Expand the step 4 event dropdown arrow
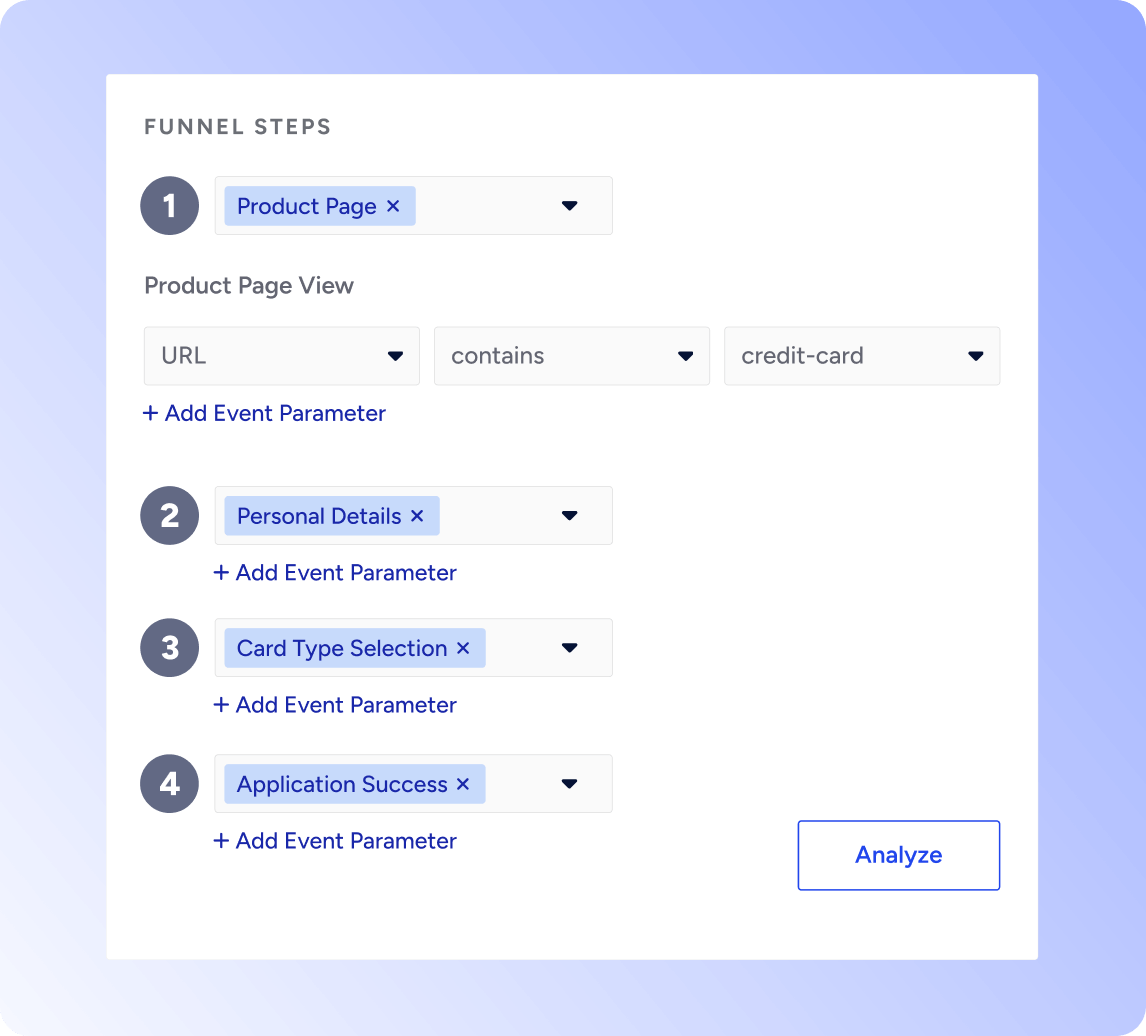 point(570,784)
